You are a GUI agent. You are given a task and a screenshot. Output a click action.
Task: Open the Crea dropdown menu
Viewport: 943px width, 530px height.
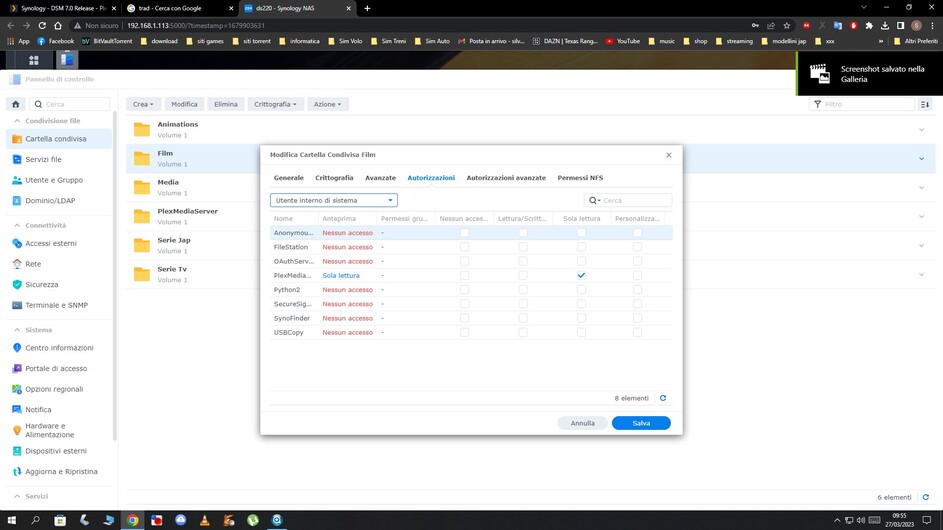tap(143, 104)
